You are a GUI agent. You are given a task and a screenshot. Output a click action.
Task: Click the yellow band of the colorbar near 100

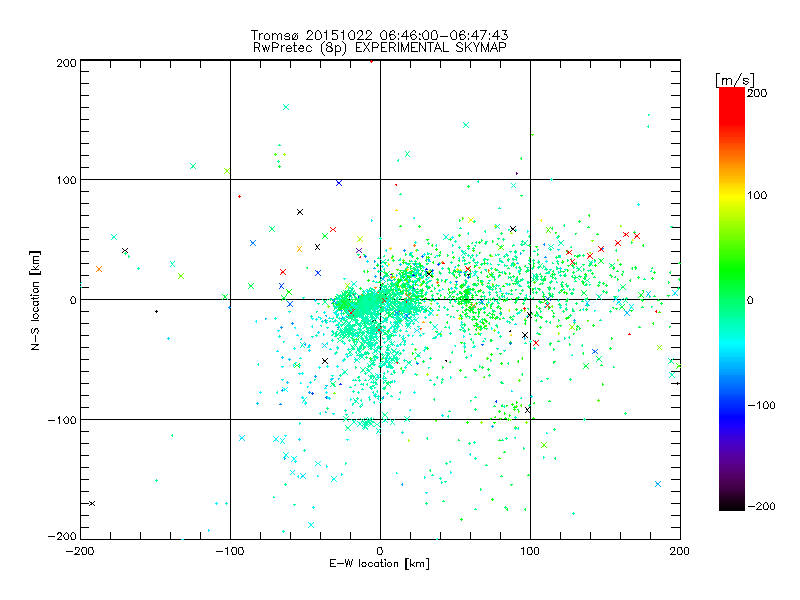pos(732,195)
